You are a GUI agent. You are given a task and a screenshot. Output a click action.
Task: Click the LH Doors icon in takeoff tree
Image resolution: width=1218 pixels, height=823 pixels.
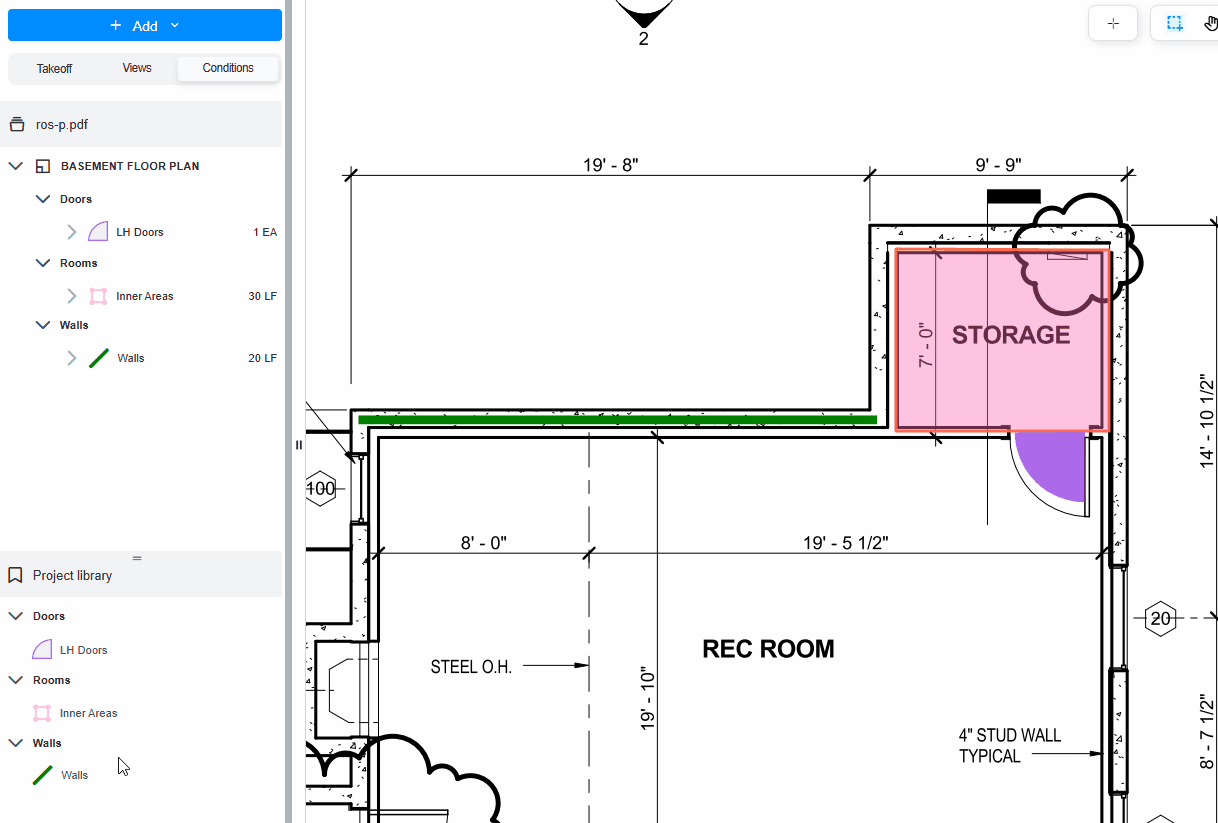(x=98, y=232)
